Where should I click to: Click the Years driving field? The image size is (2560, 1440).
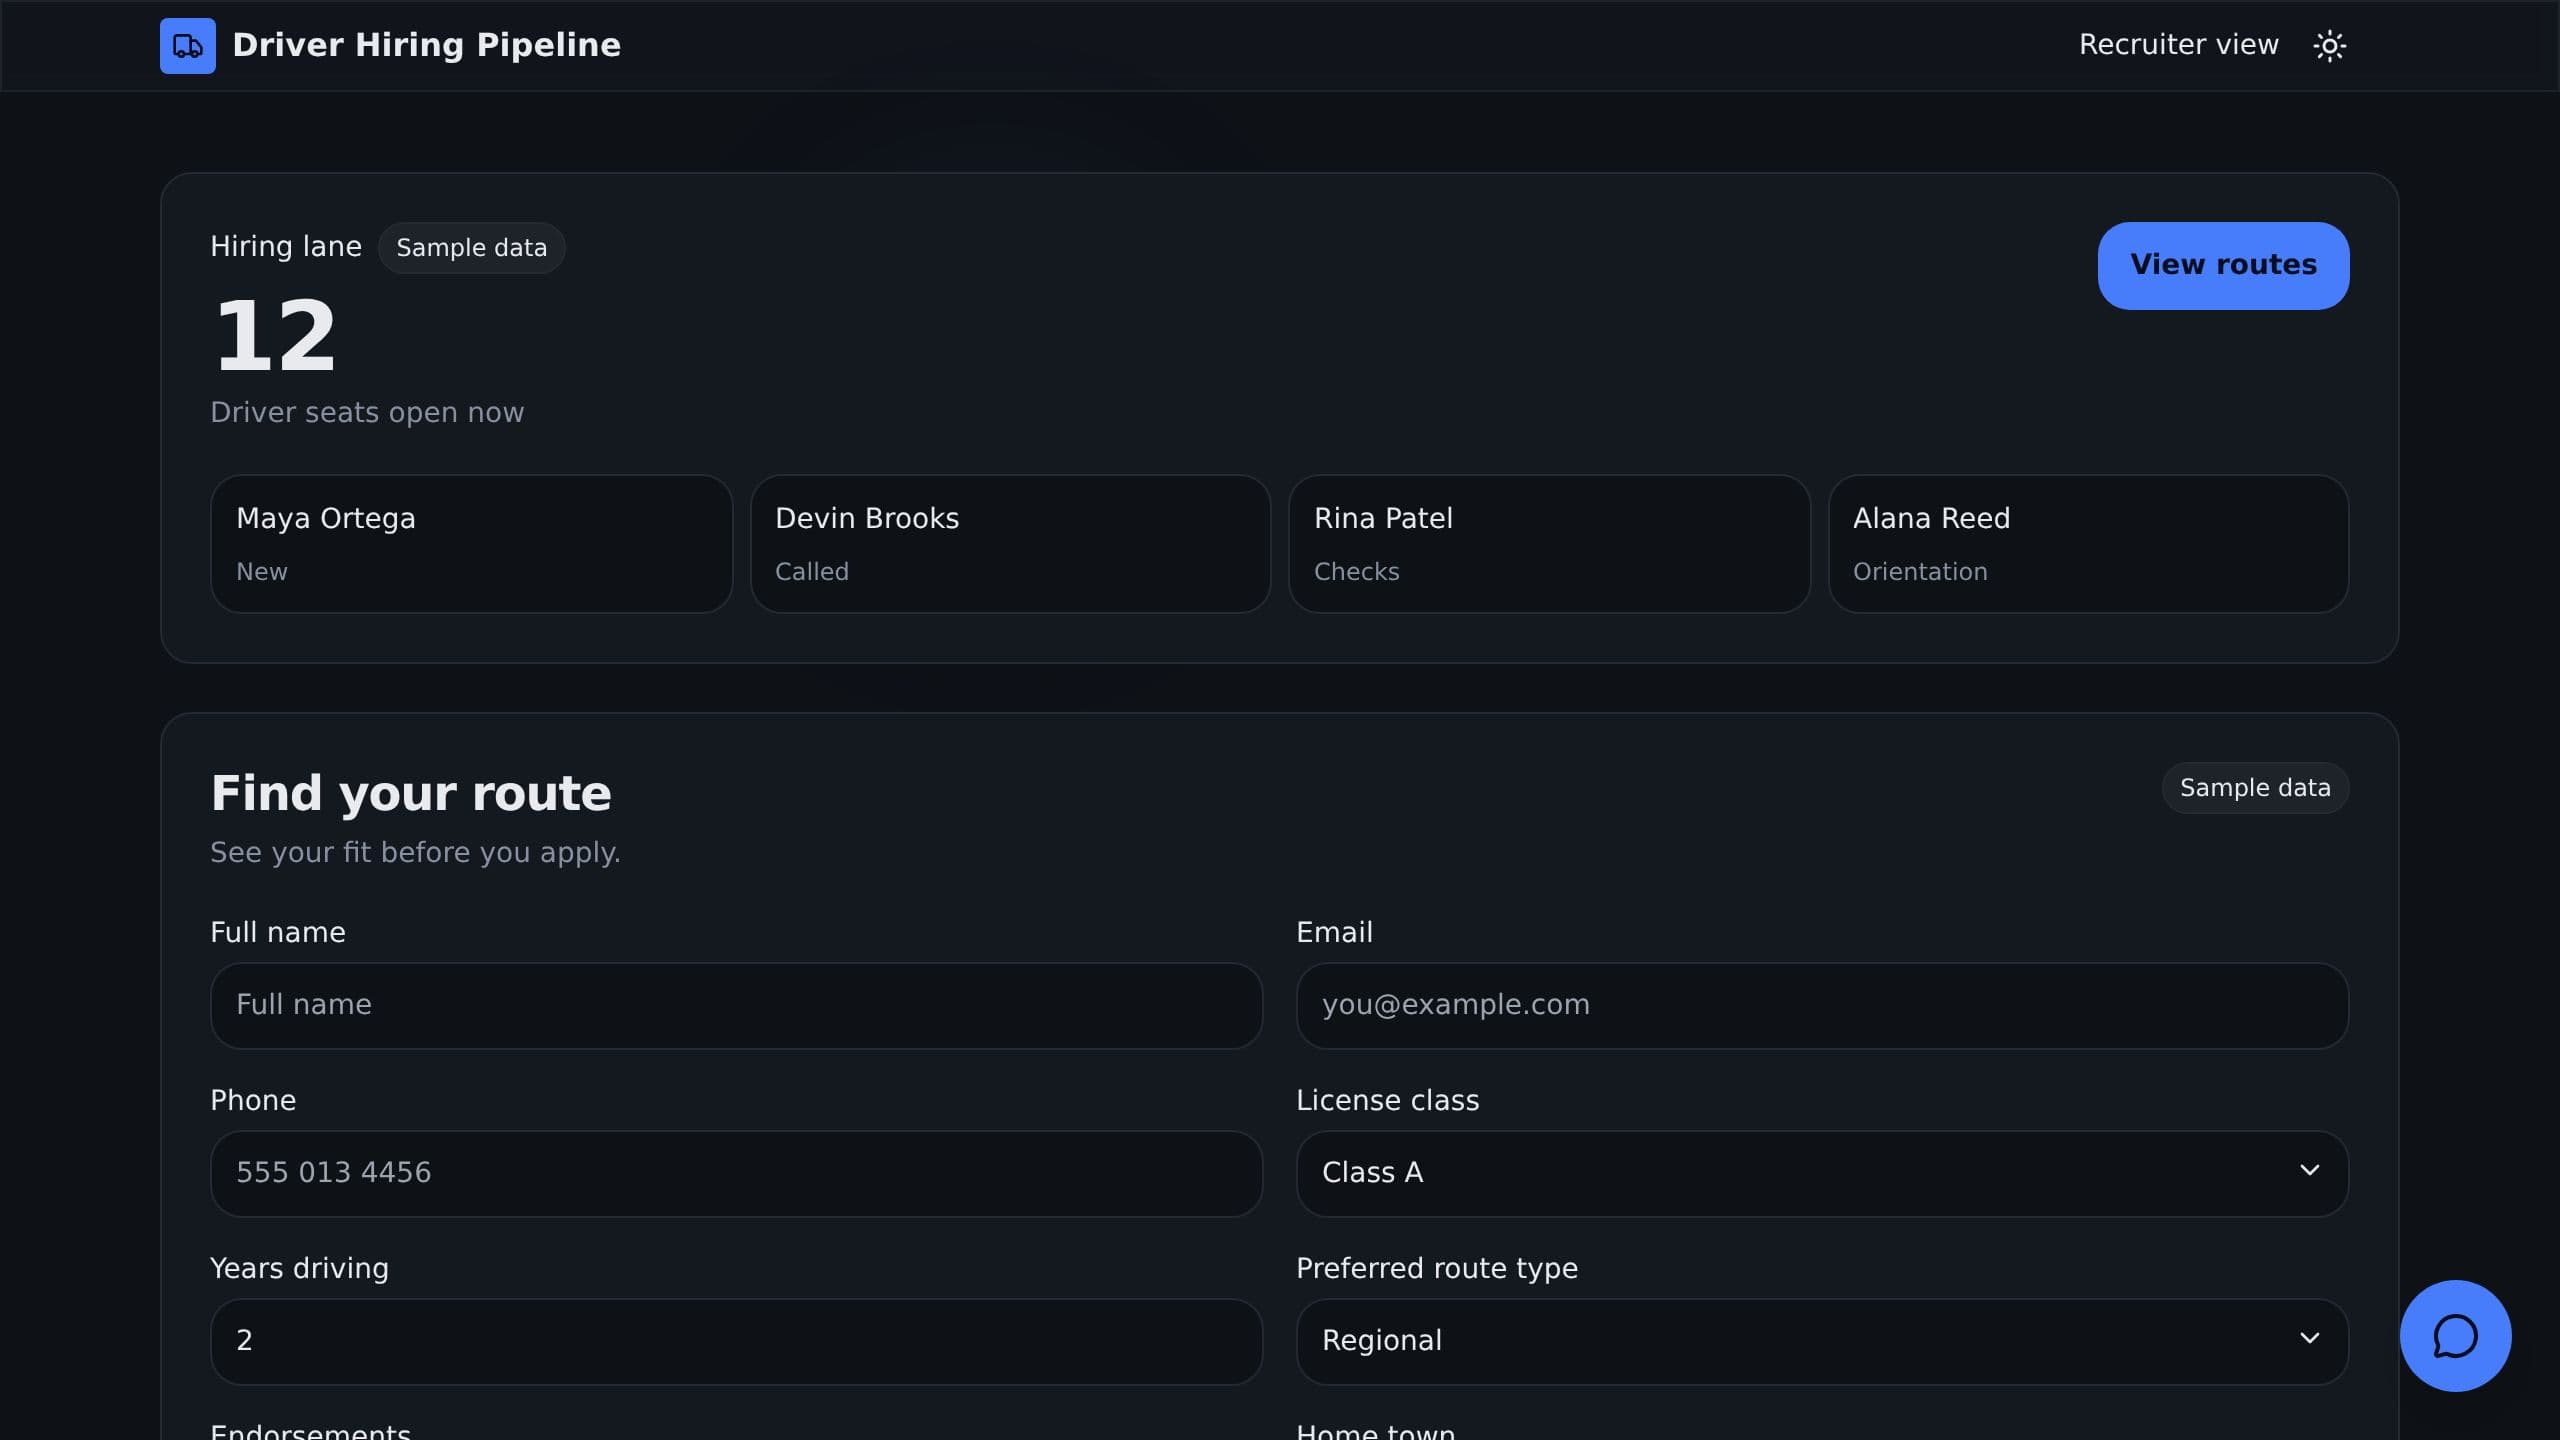736,1341
